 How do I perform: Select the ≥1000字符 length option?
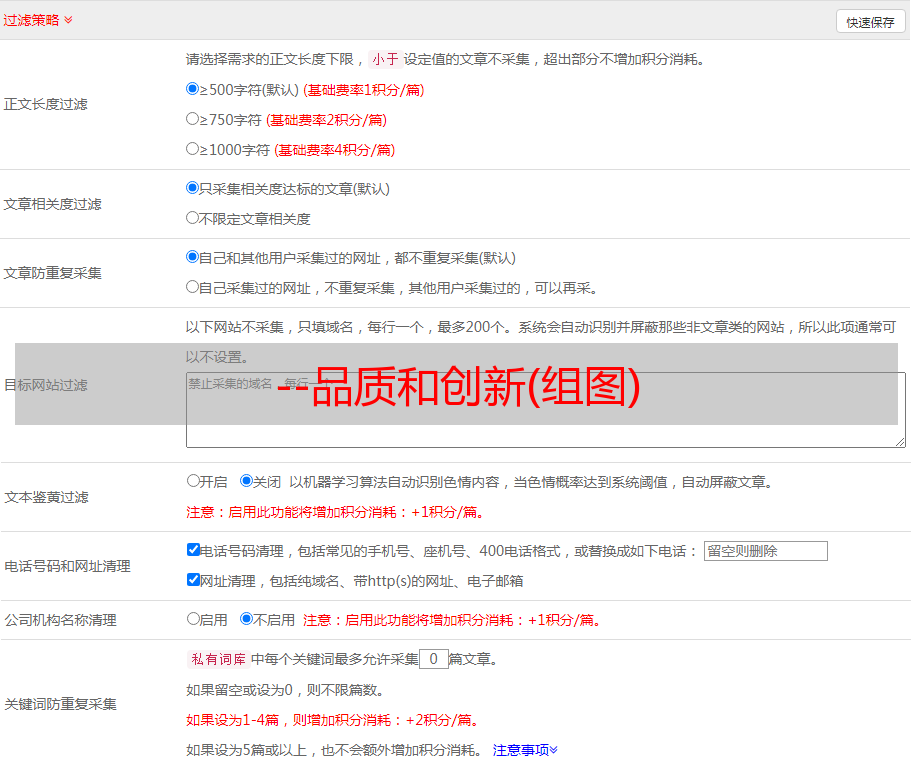point(192,149)
